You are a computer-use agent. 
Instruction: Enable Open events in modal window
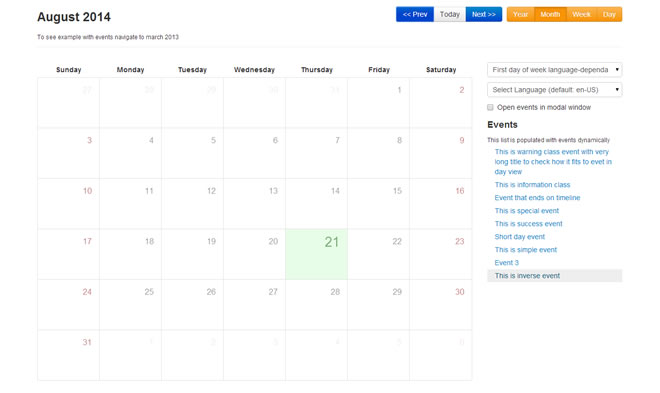coord(490,107)
